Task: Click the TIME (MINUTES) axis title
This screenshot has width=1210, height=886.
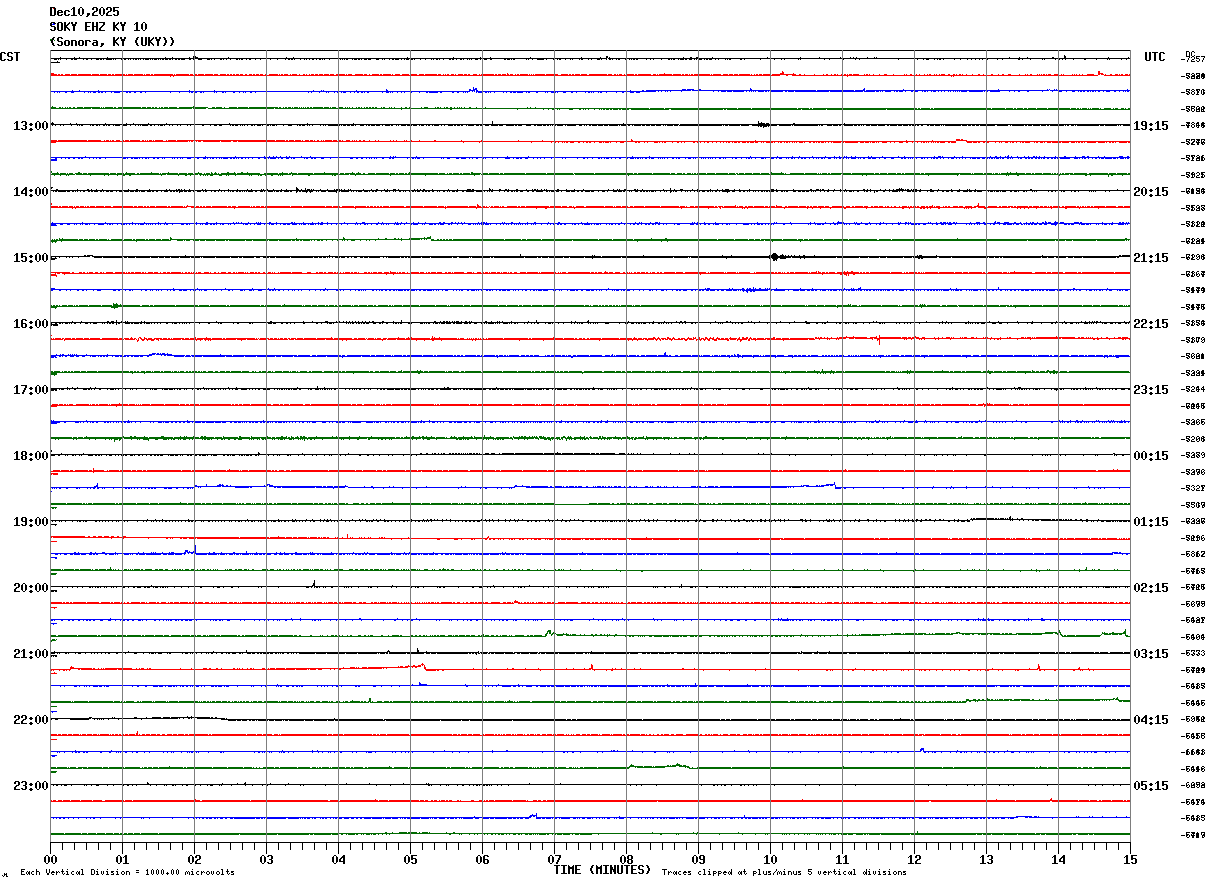Action: (x=602, y=870)
